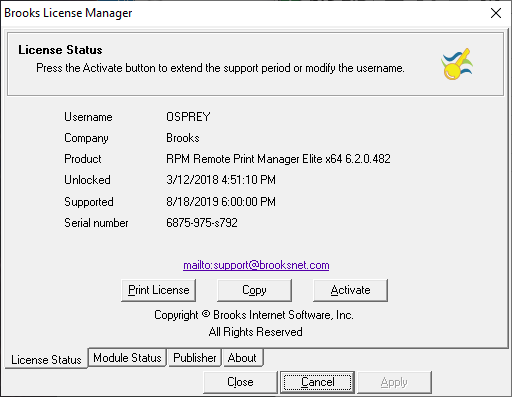Select the License Status tab
The height and width of the screenshot is (397, 512).
[46, 359]
